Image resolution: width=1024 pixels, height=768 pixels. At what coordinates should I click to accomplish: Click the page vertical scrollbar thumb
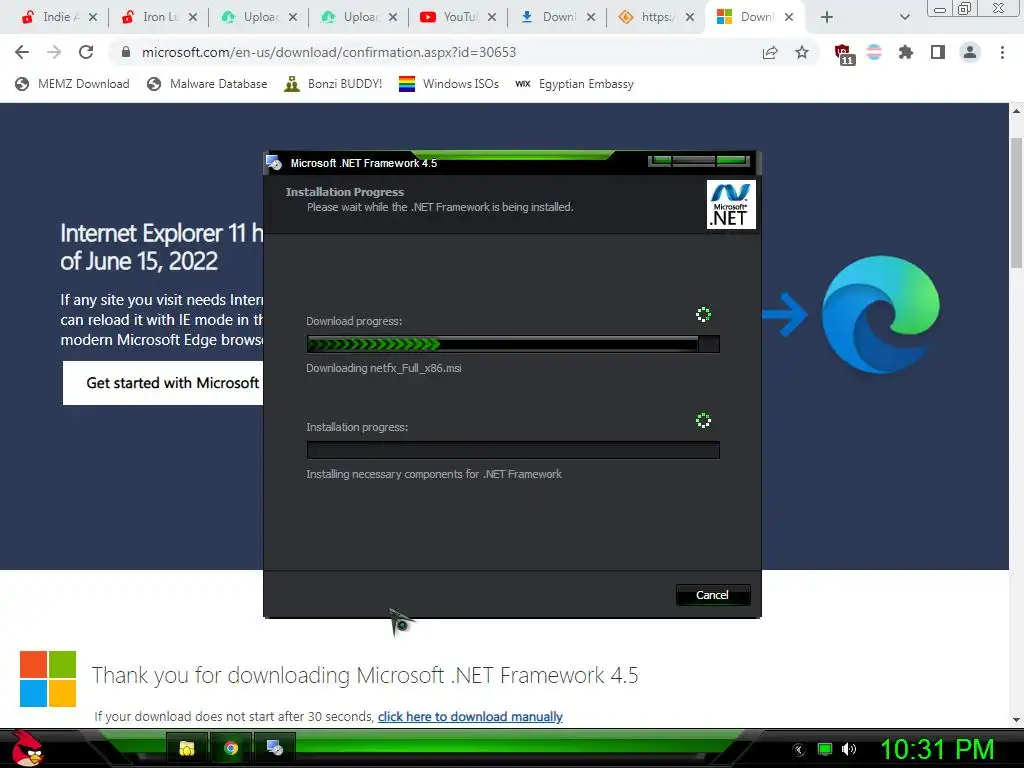pyautogui.click(x=1016, y=202)
